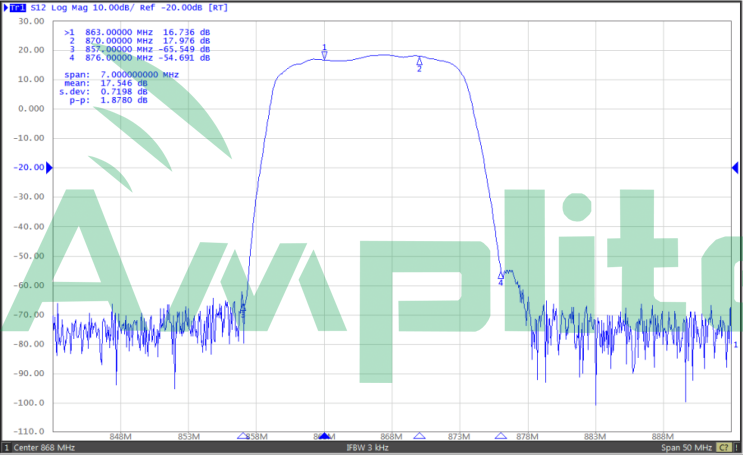Select marker 1 triangle on the trace
Screen dimensions: 743x455
point(325,55)
